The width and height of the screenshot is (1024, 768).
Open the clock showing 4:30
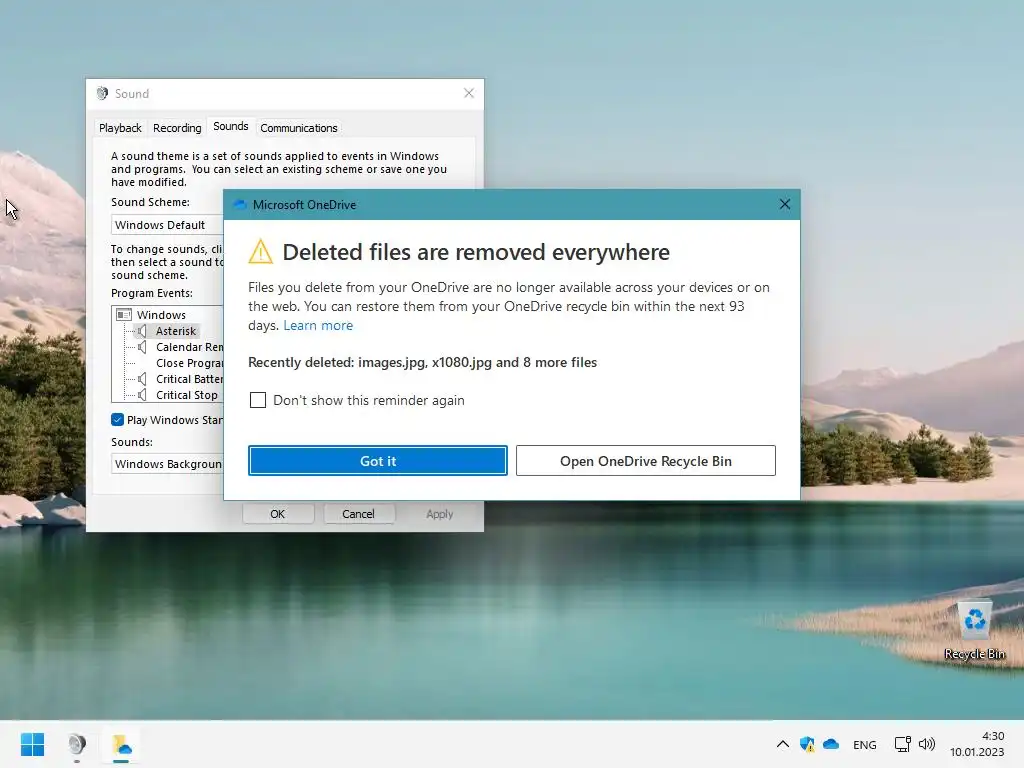[x=977, y=744]
